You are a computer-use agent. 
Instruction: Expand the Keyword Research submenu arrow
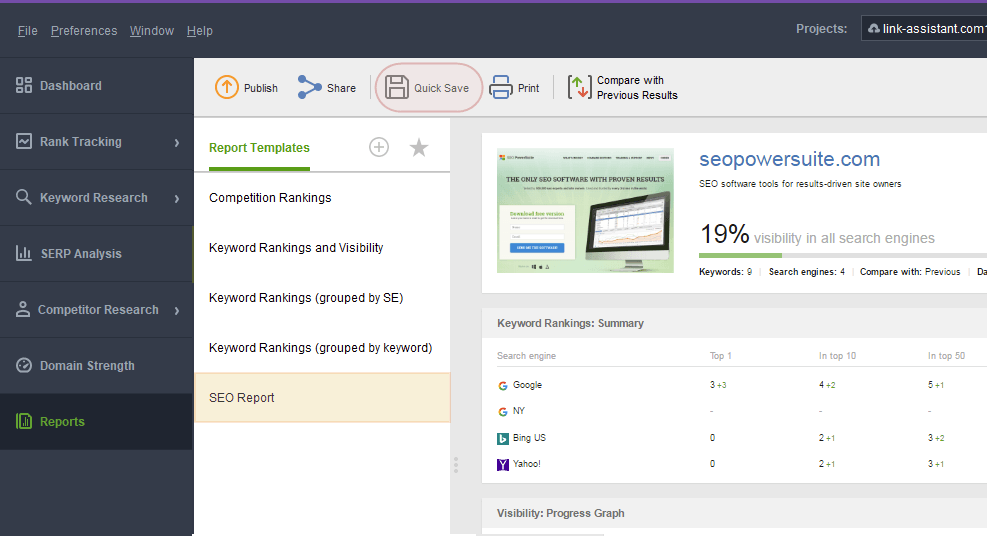coord(177,199)
